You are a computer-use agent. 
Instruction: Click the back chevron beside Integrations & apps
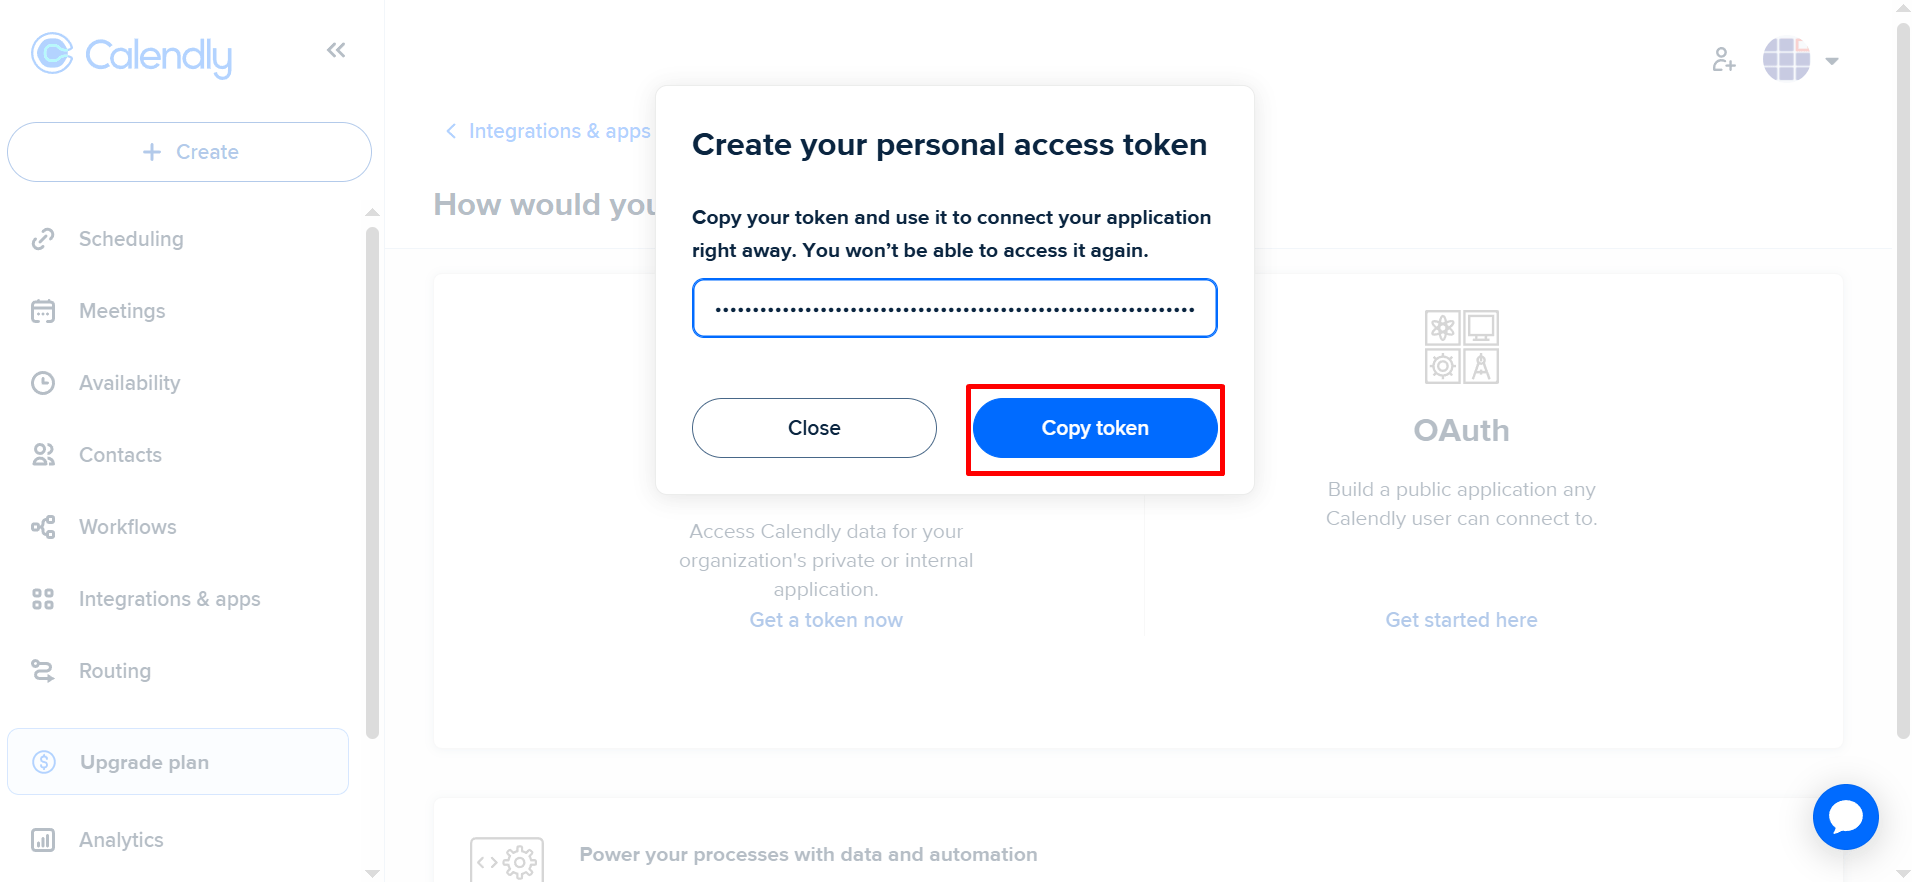[x=449, y=130]
